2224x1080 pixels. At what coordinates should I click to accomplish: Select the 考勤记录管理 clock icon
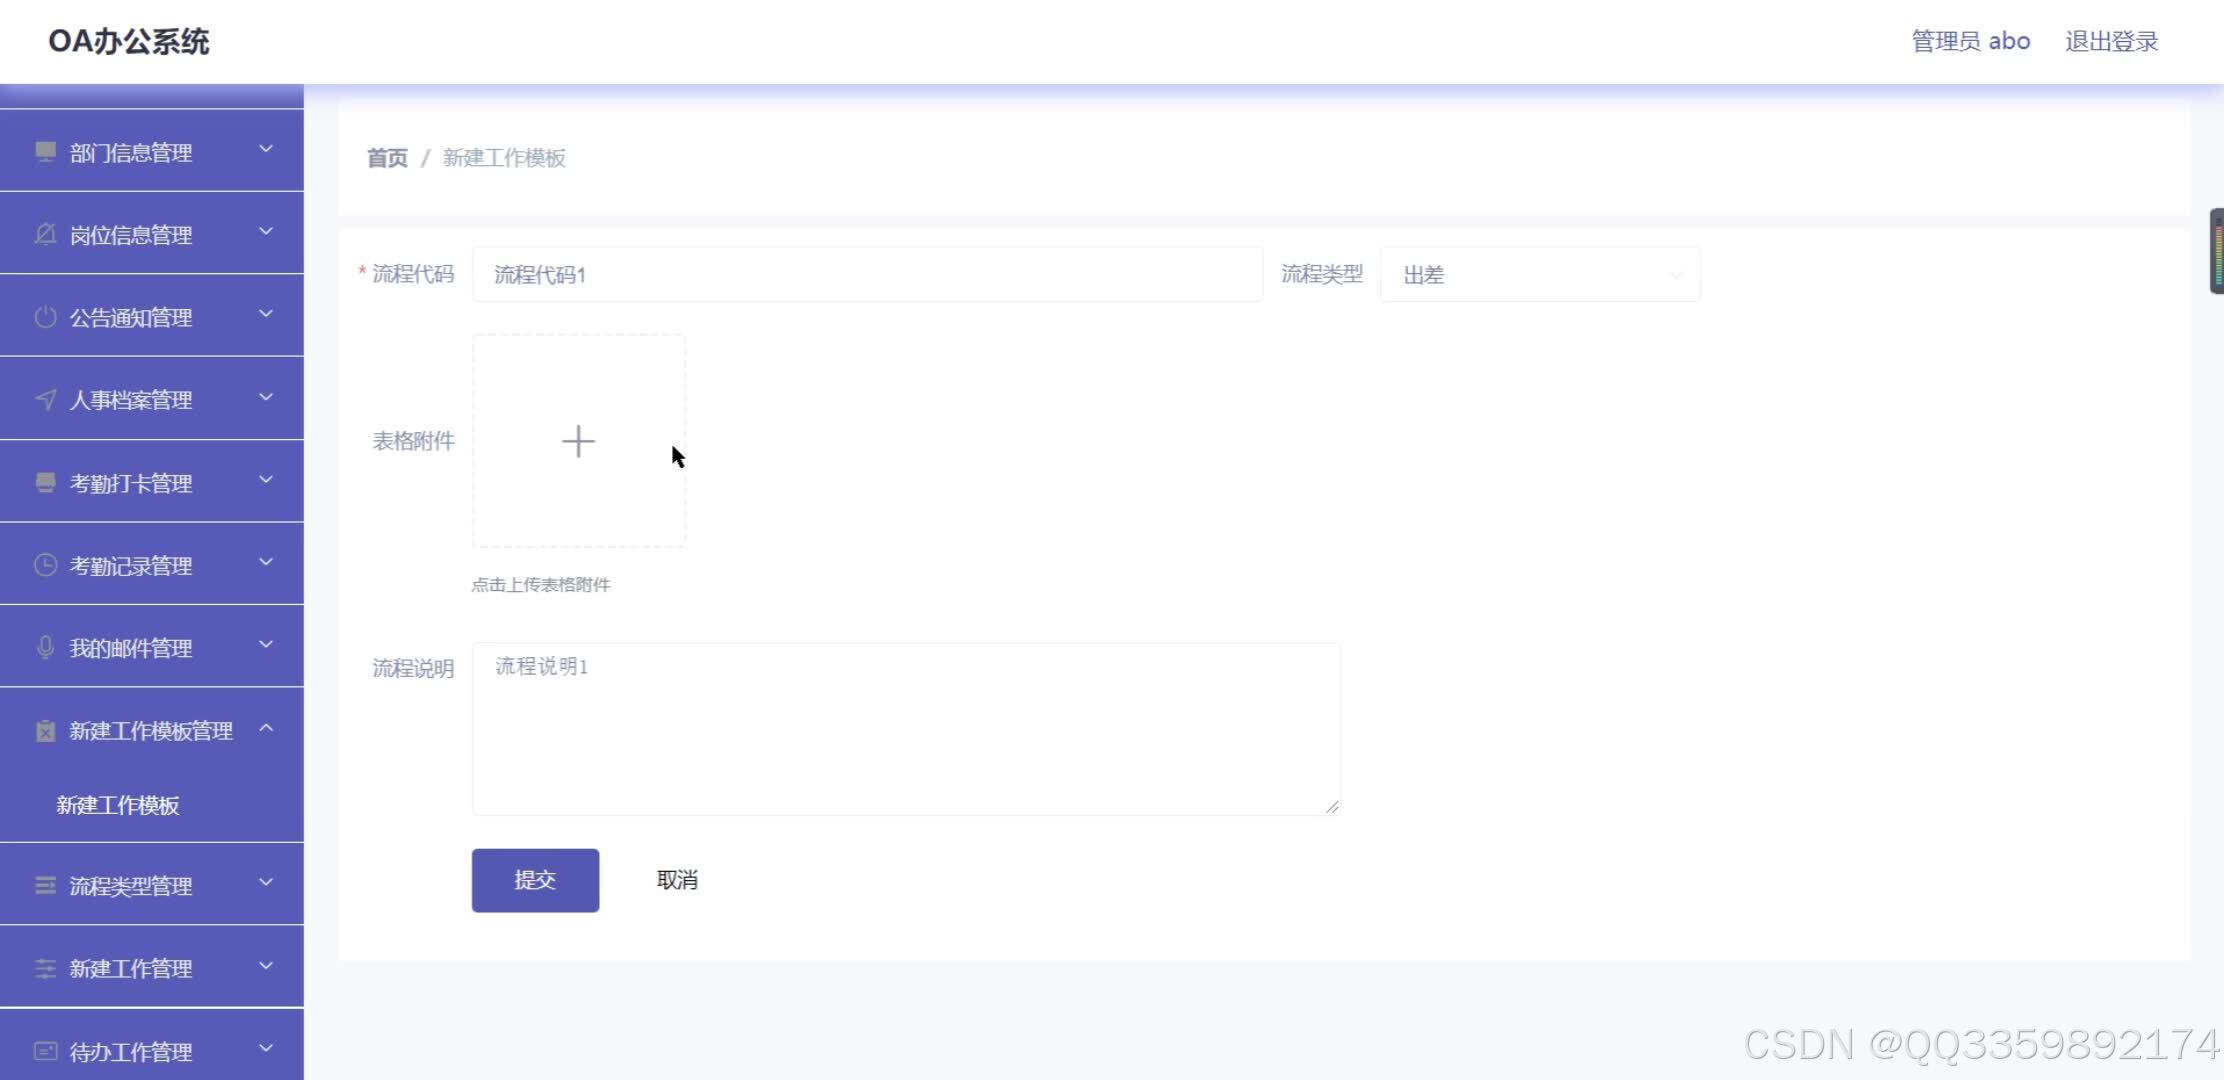point(44,564)
